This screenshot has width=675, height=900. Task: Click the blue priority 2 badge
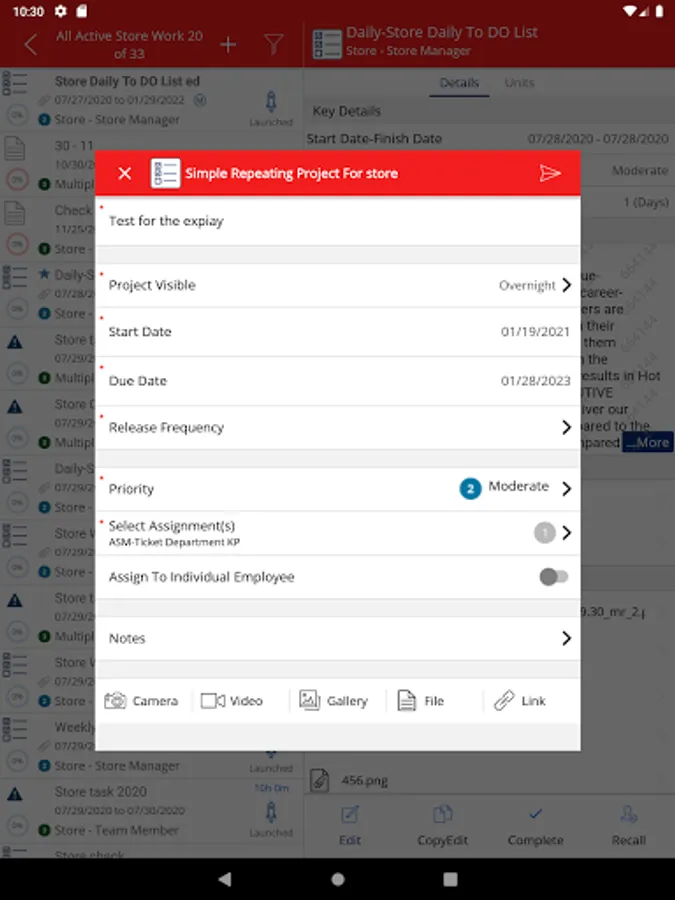coord(470,488)
